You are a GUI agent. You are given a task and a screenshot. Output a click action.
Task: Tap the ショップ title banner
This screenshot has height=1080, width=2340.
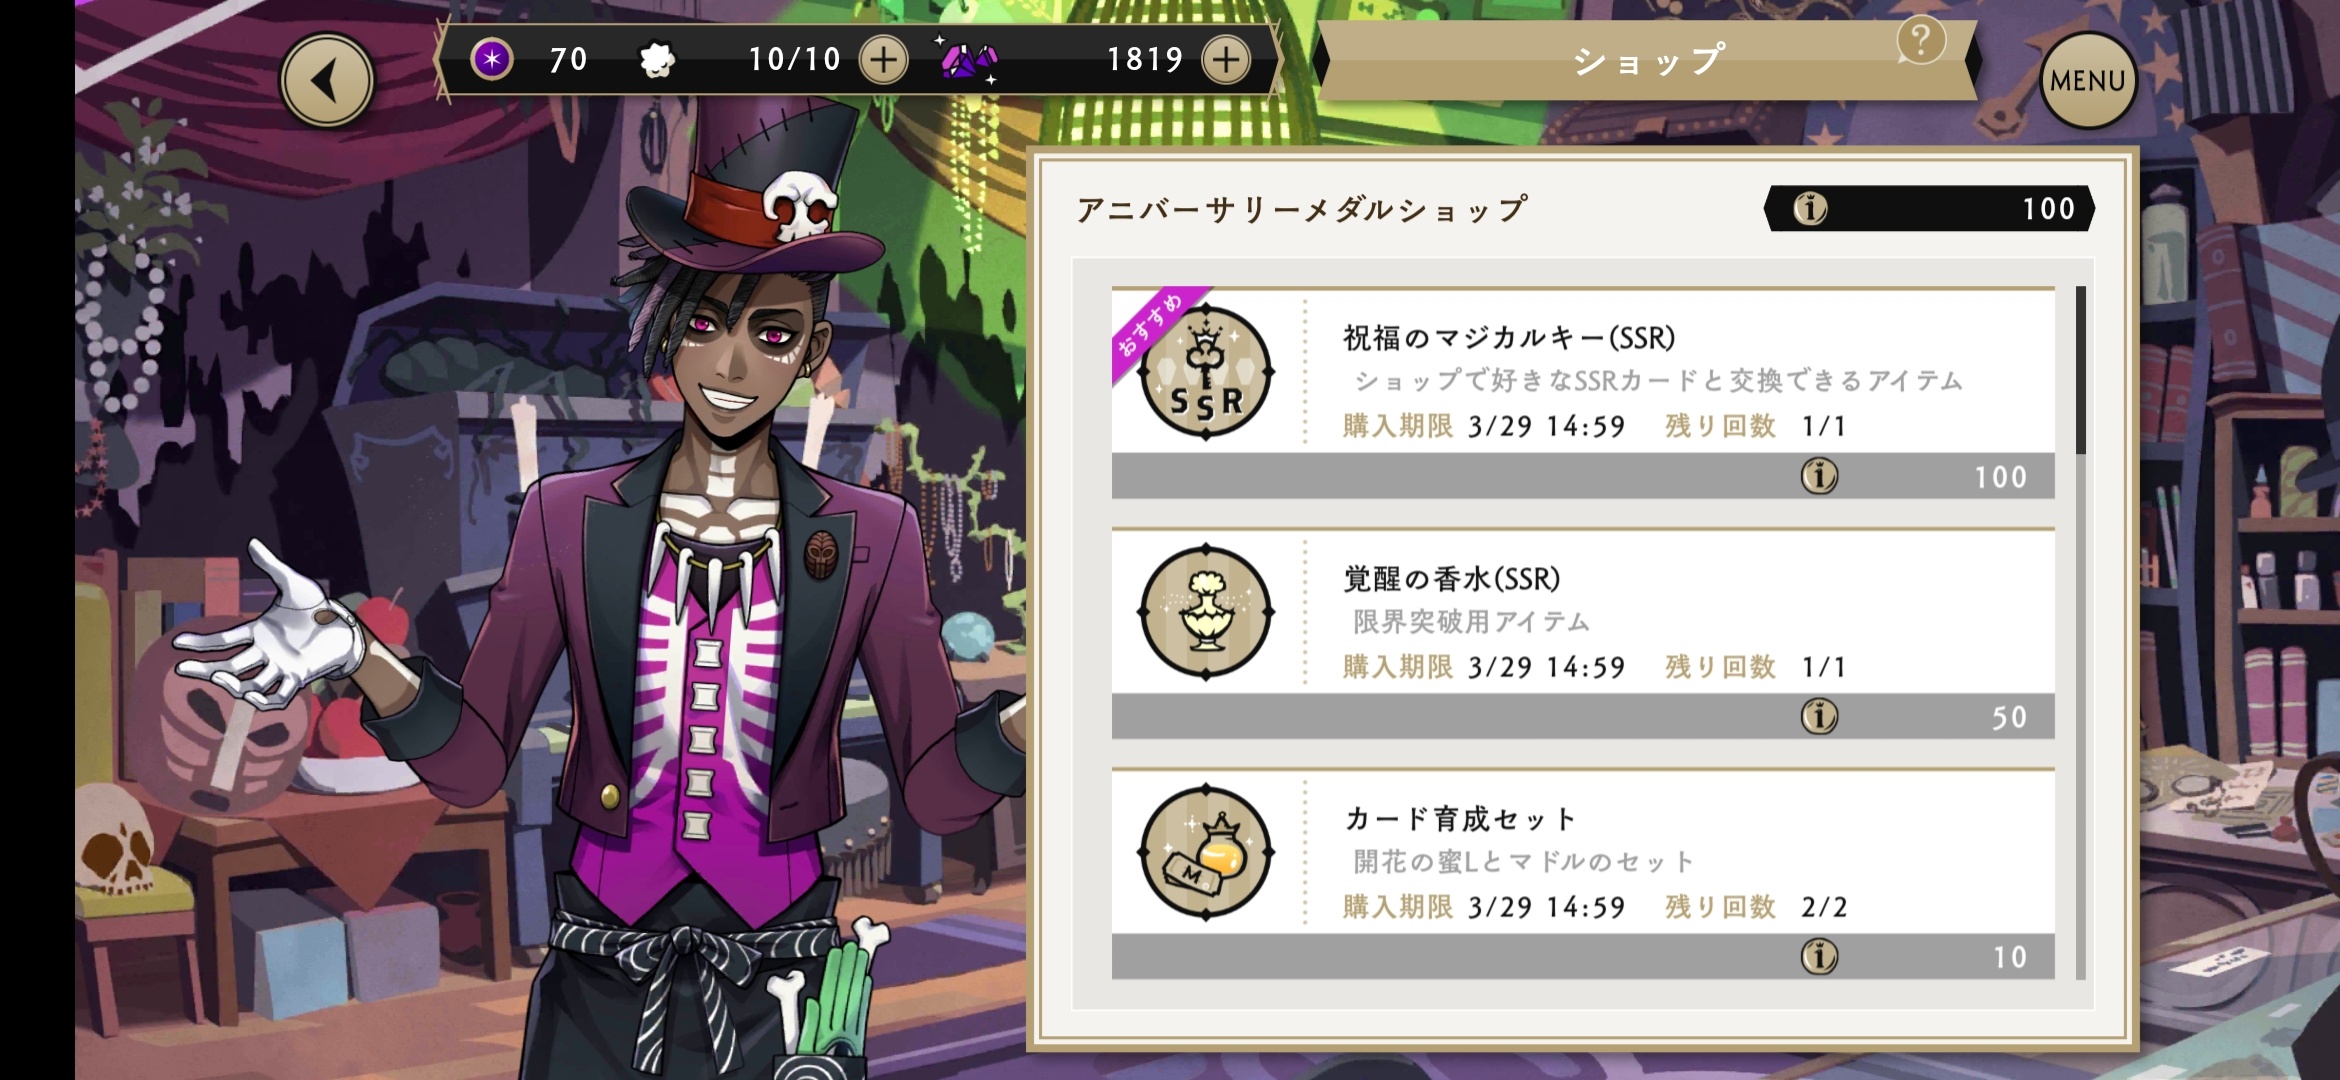[1647, 62]
